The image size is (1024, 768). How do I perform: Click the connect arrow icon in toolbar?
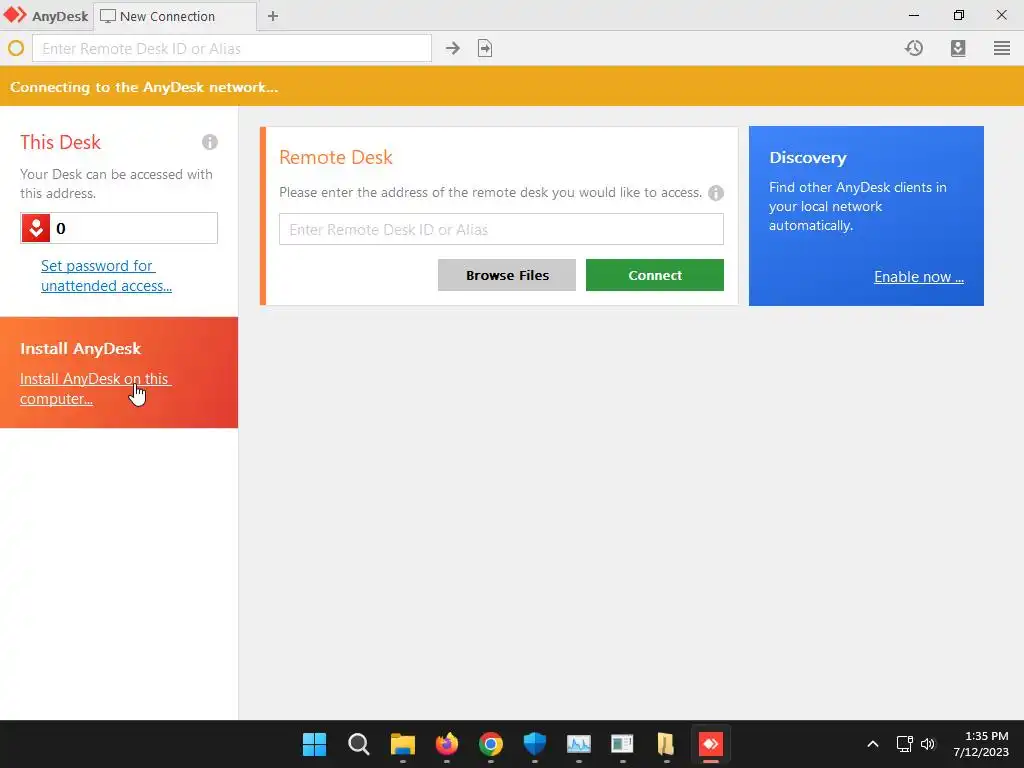tap(453, 48)
